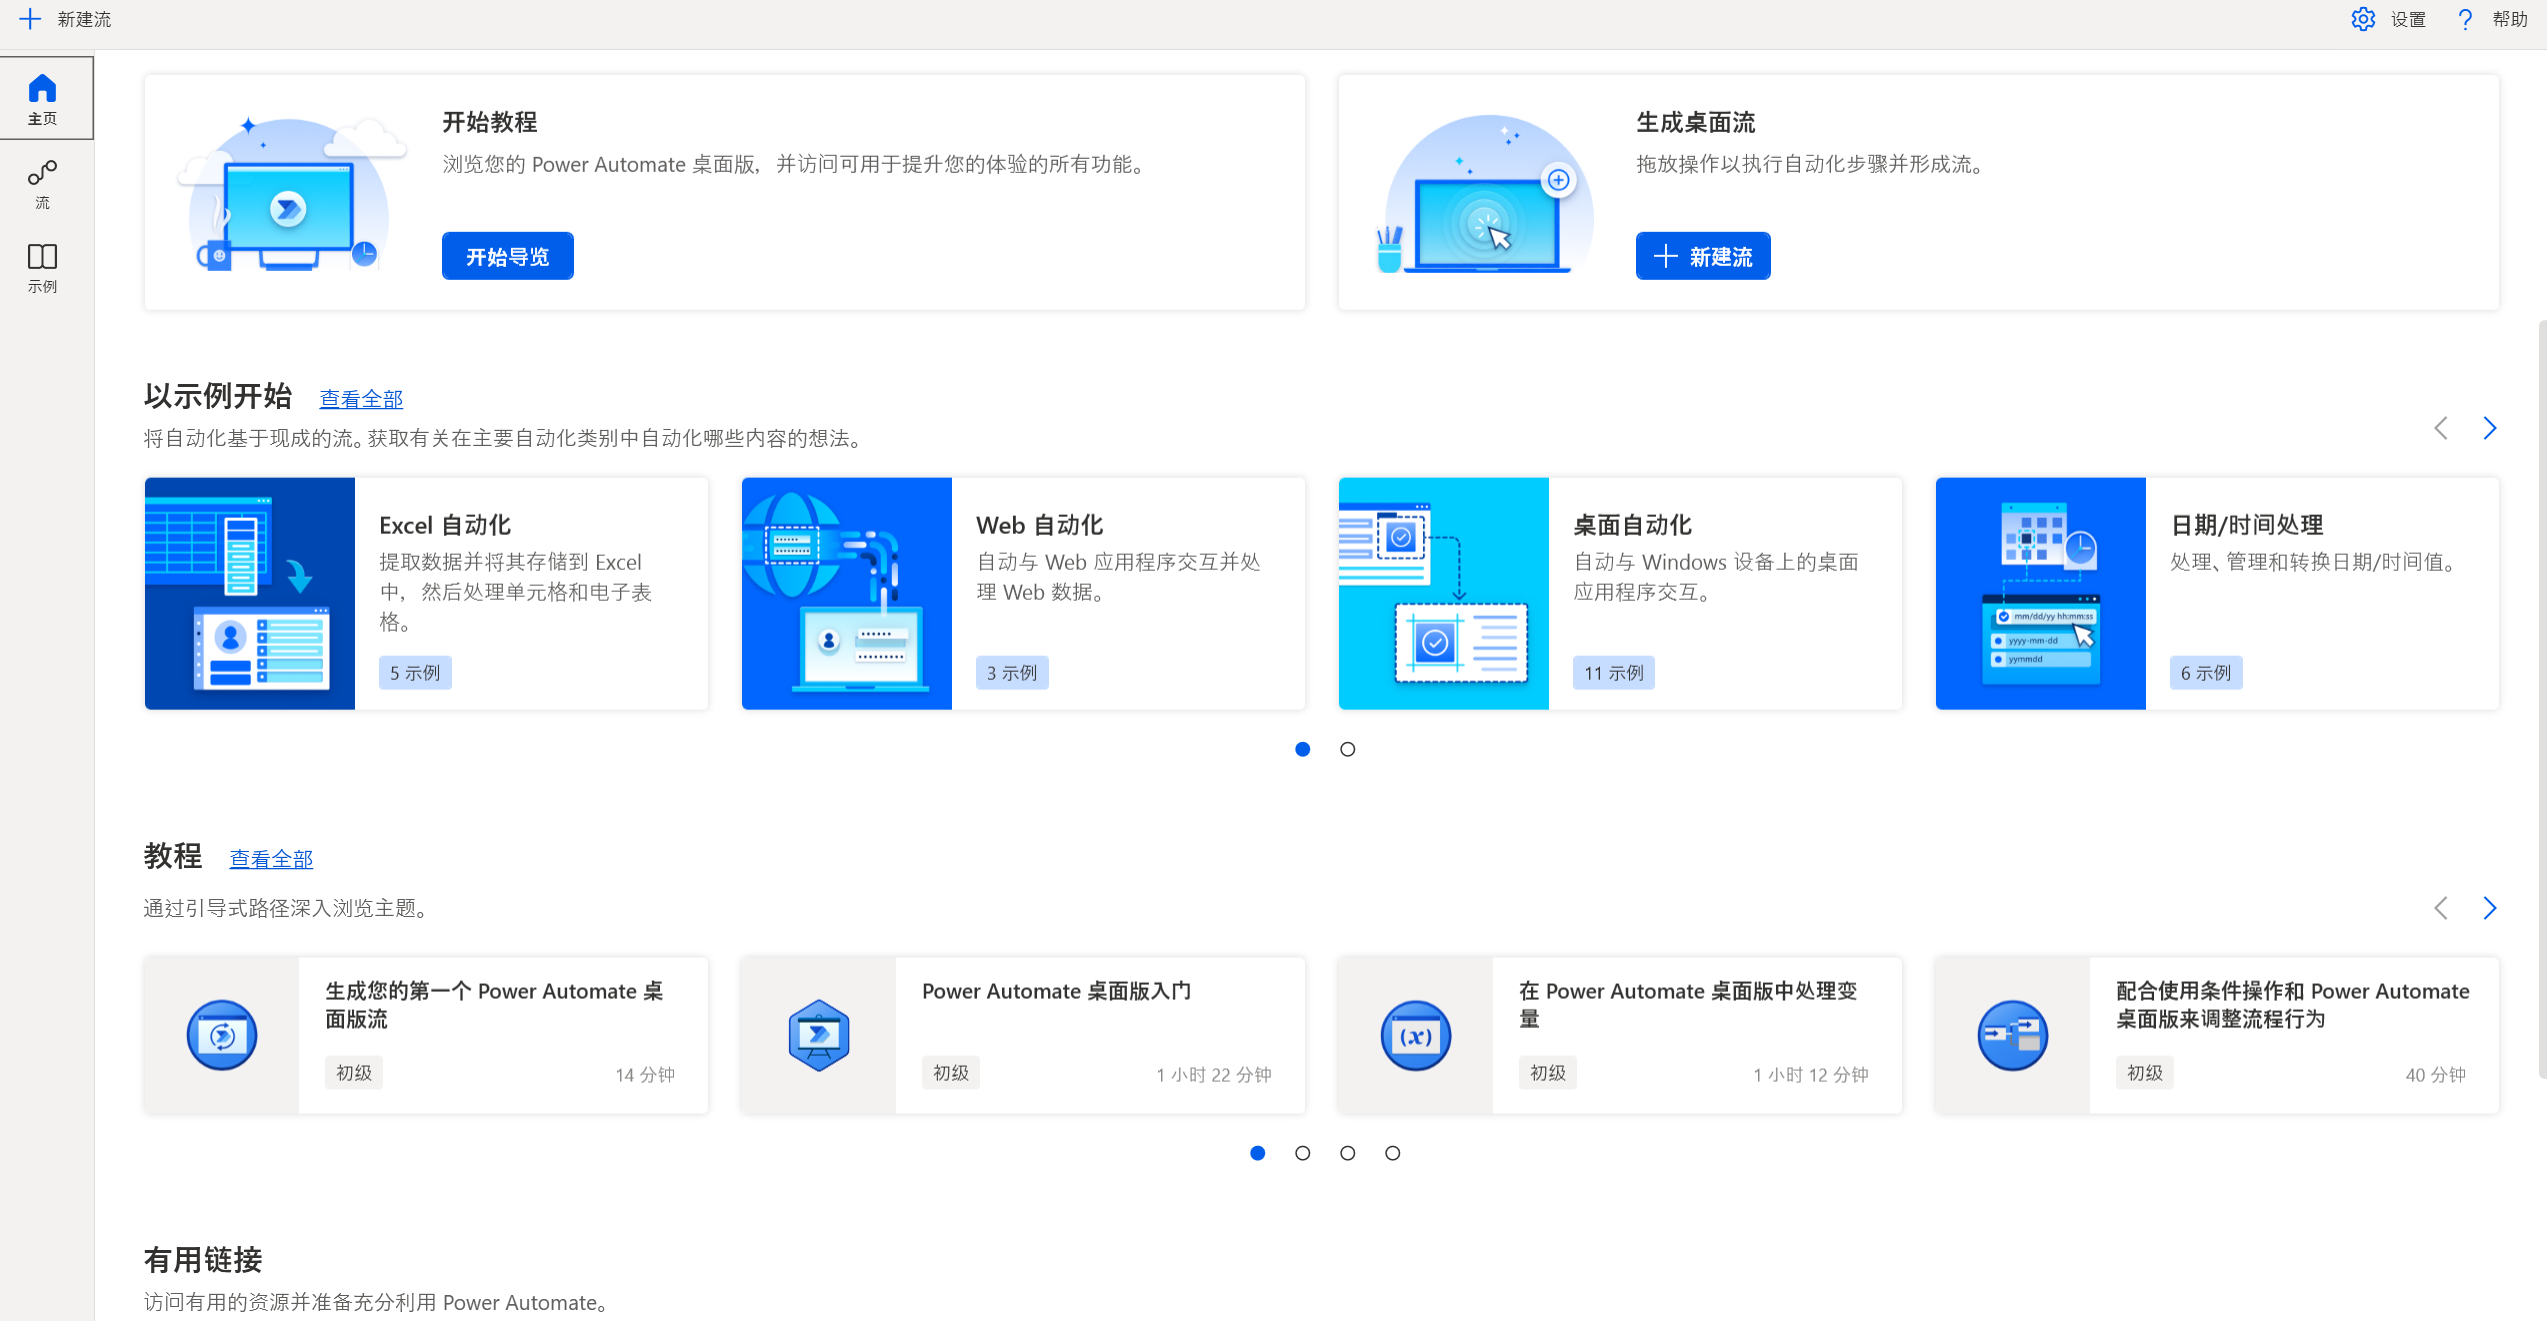Select the 流 (Flows) sidebar icon
The height and width of the screenshot is (1321, 2547).
click(42, 183)
